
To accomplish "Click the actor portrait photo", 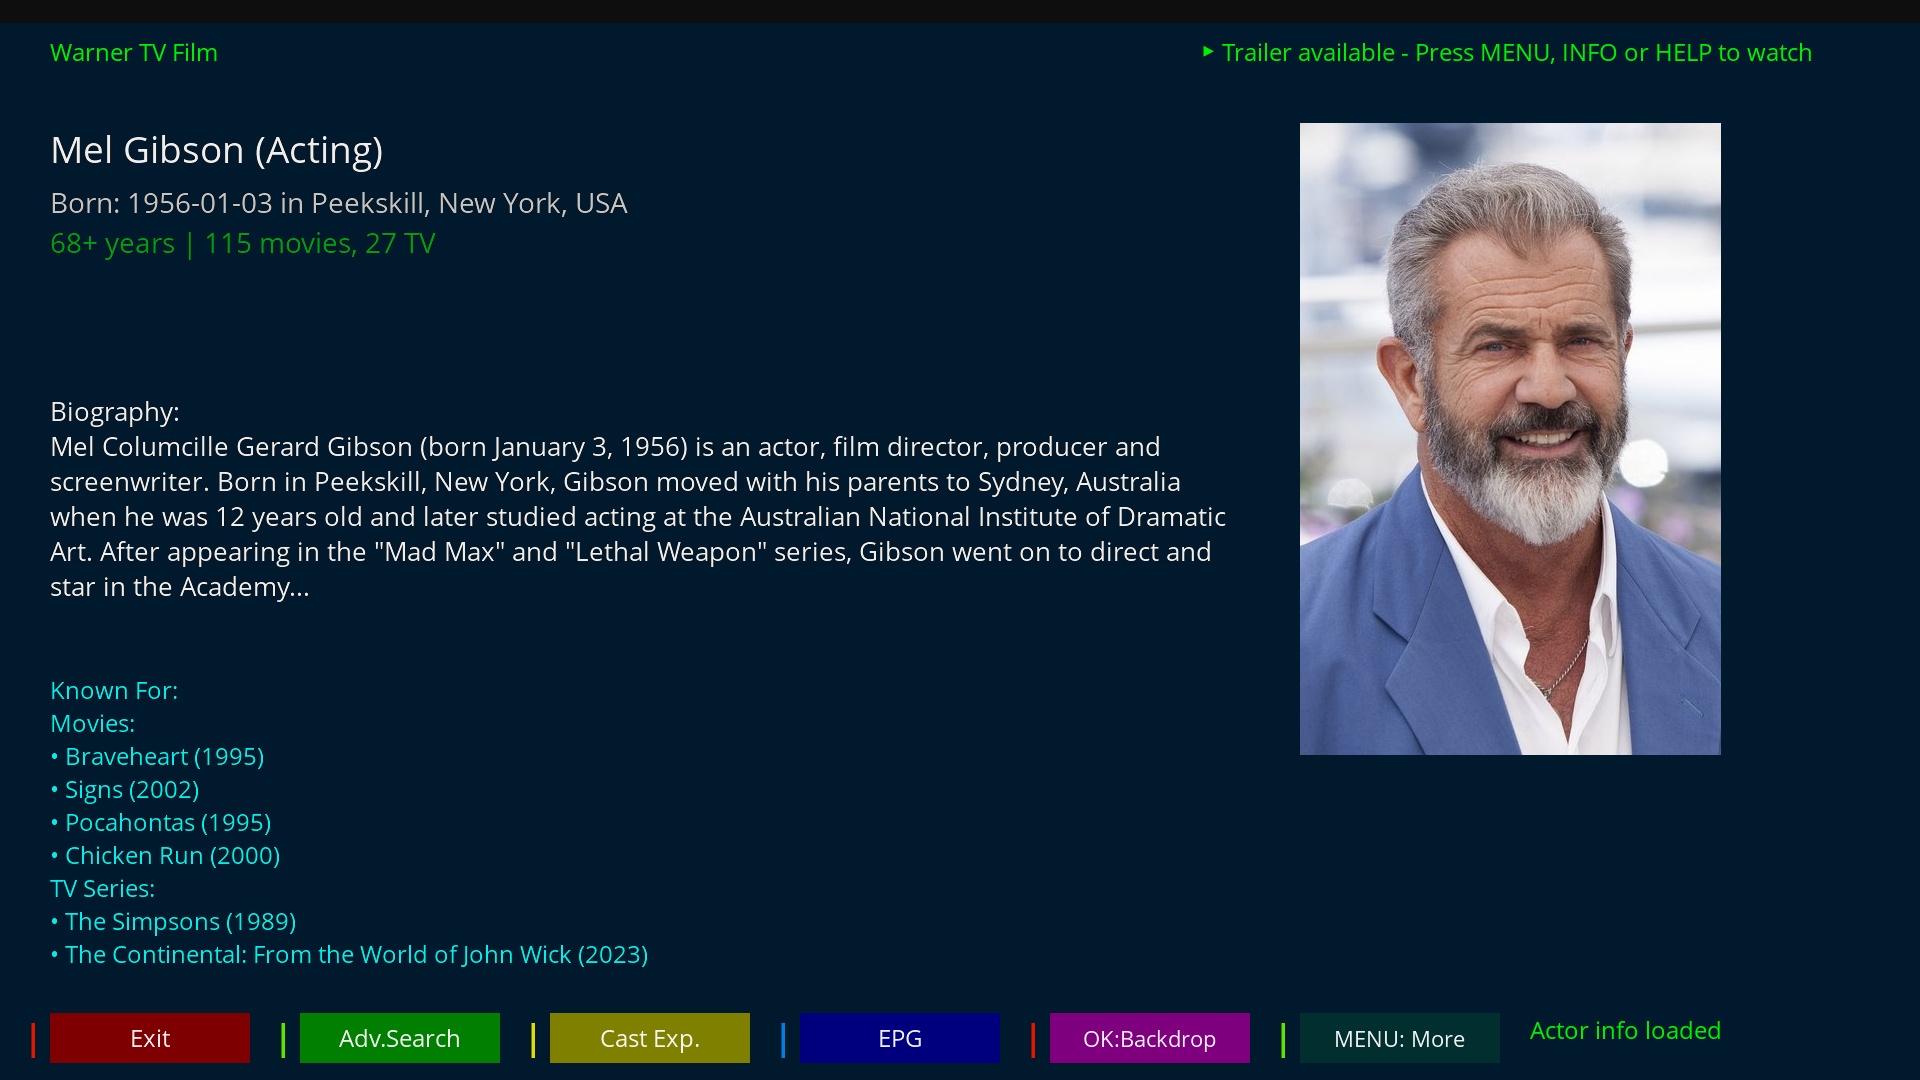I will tap(1510, 439).
